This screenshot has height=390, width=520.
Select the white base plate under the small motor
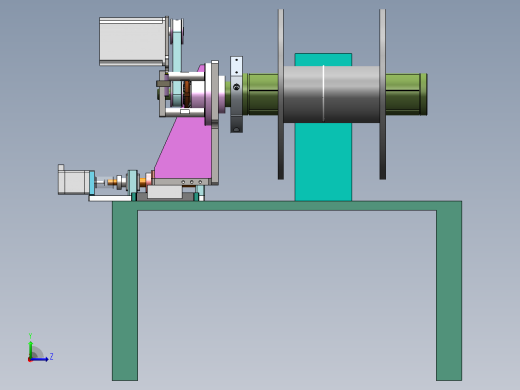(110, 198)
